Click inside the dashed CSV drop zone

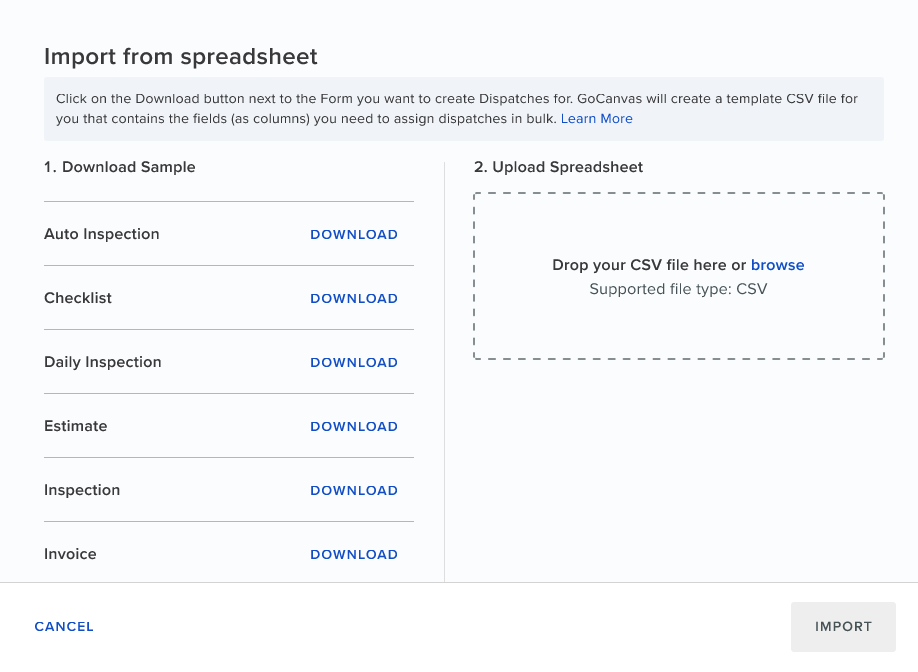[679, 276]
